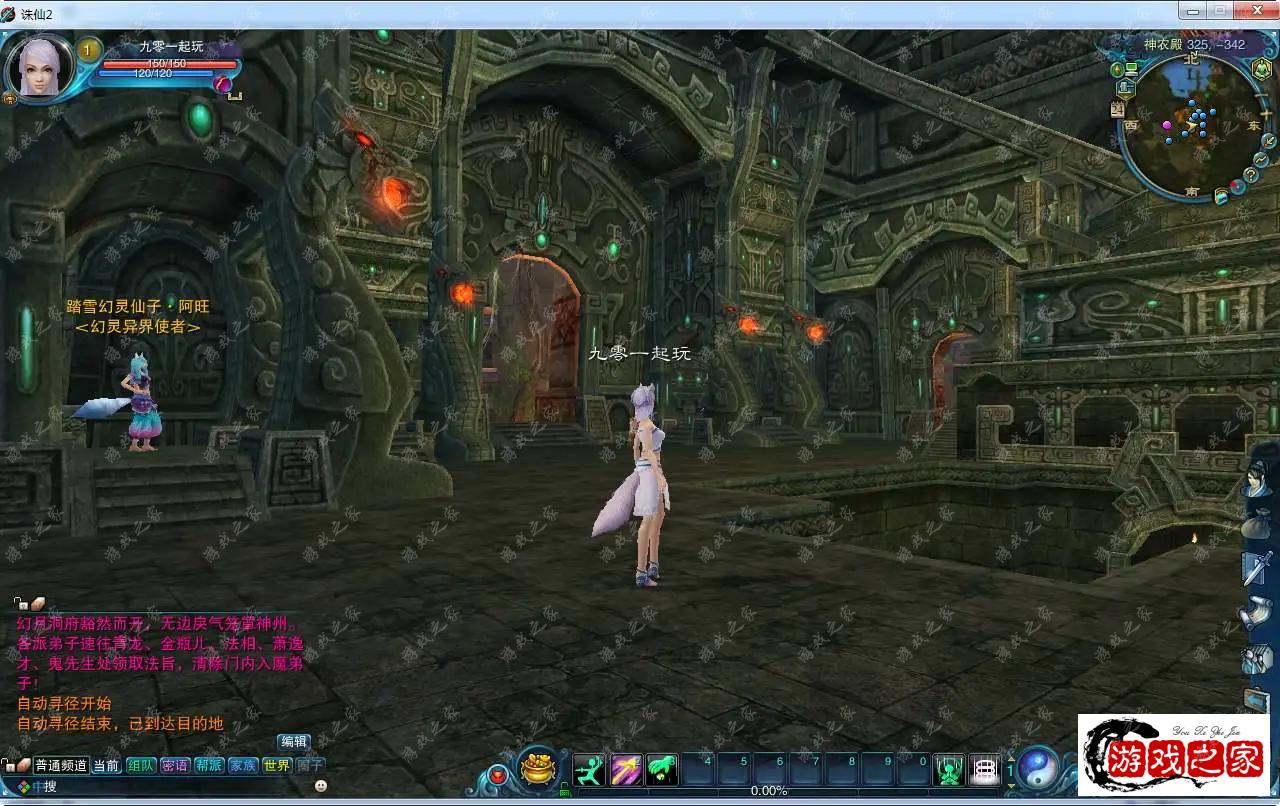Click the eraser icon to clear chat
Viewport: 1280px width, 806px height.
point(38,603)
